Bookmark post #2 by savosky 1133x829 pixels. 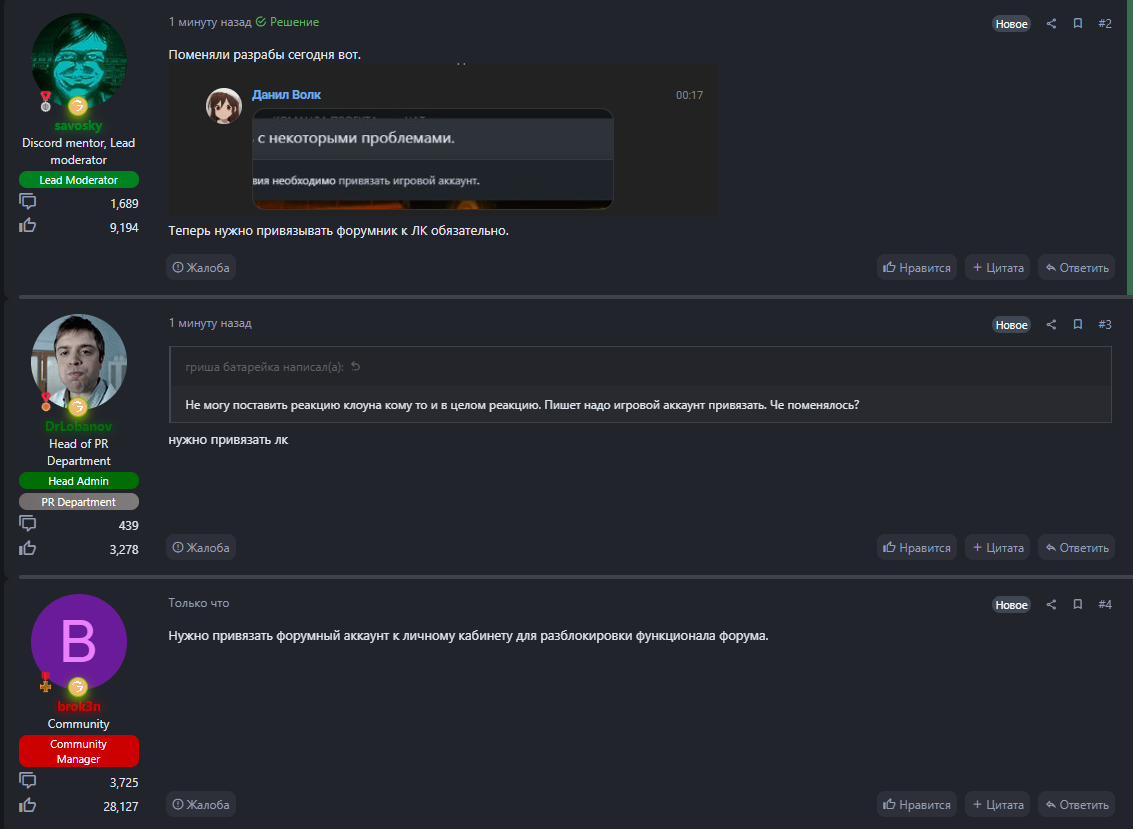pyautogui.click(x=1078, y=24)
